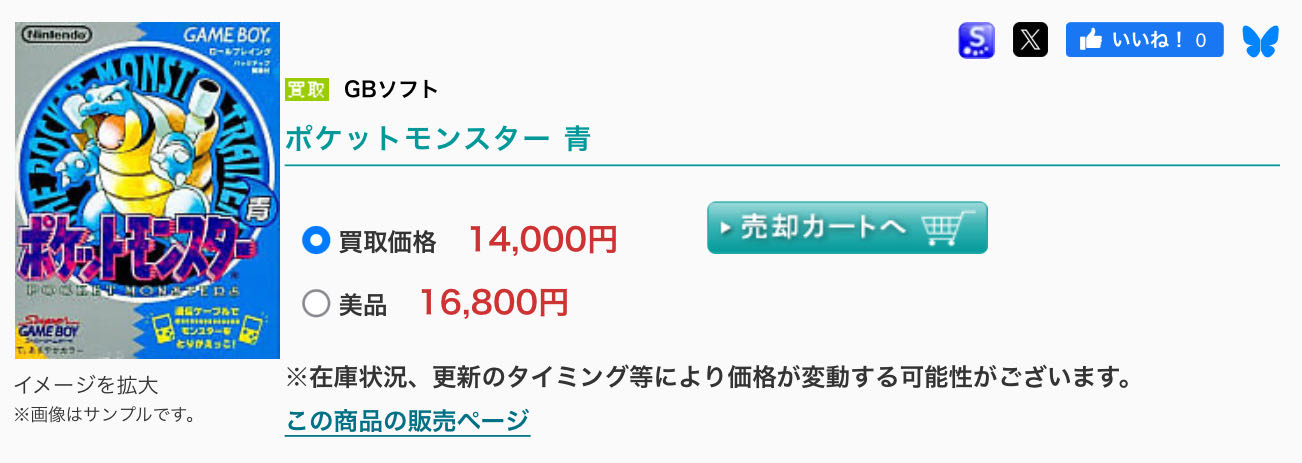Click the Bluesky butterfly share icon

(1260, 40)
